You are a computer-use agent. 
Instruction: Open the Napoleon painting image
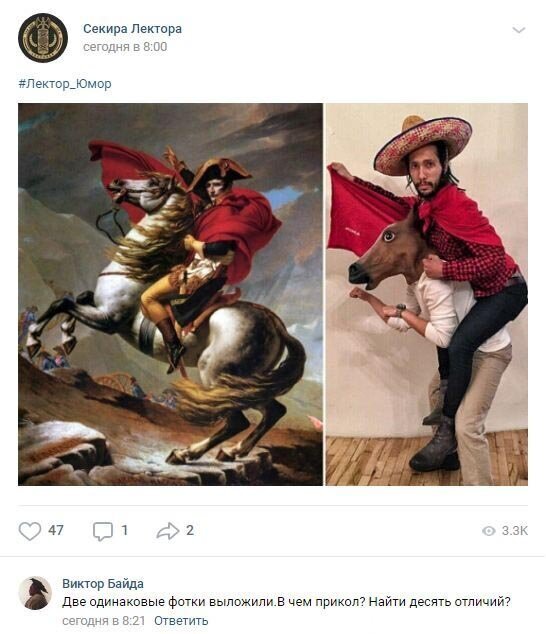coord(170,294)
